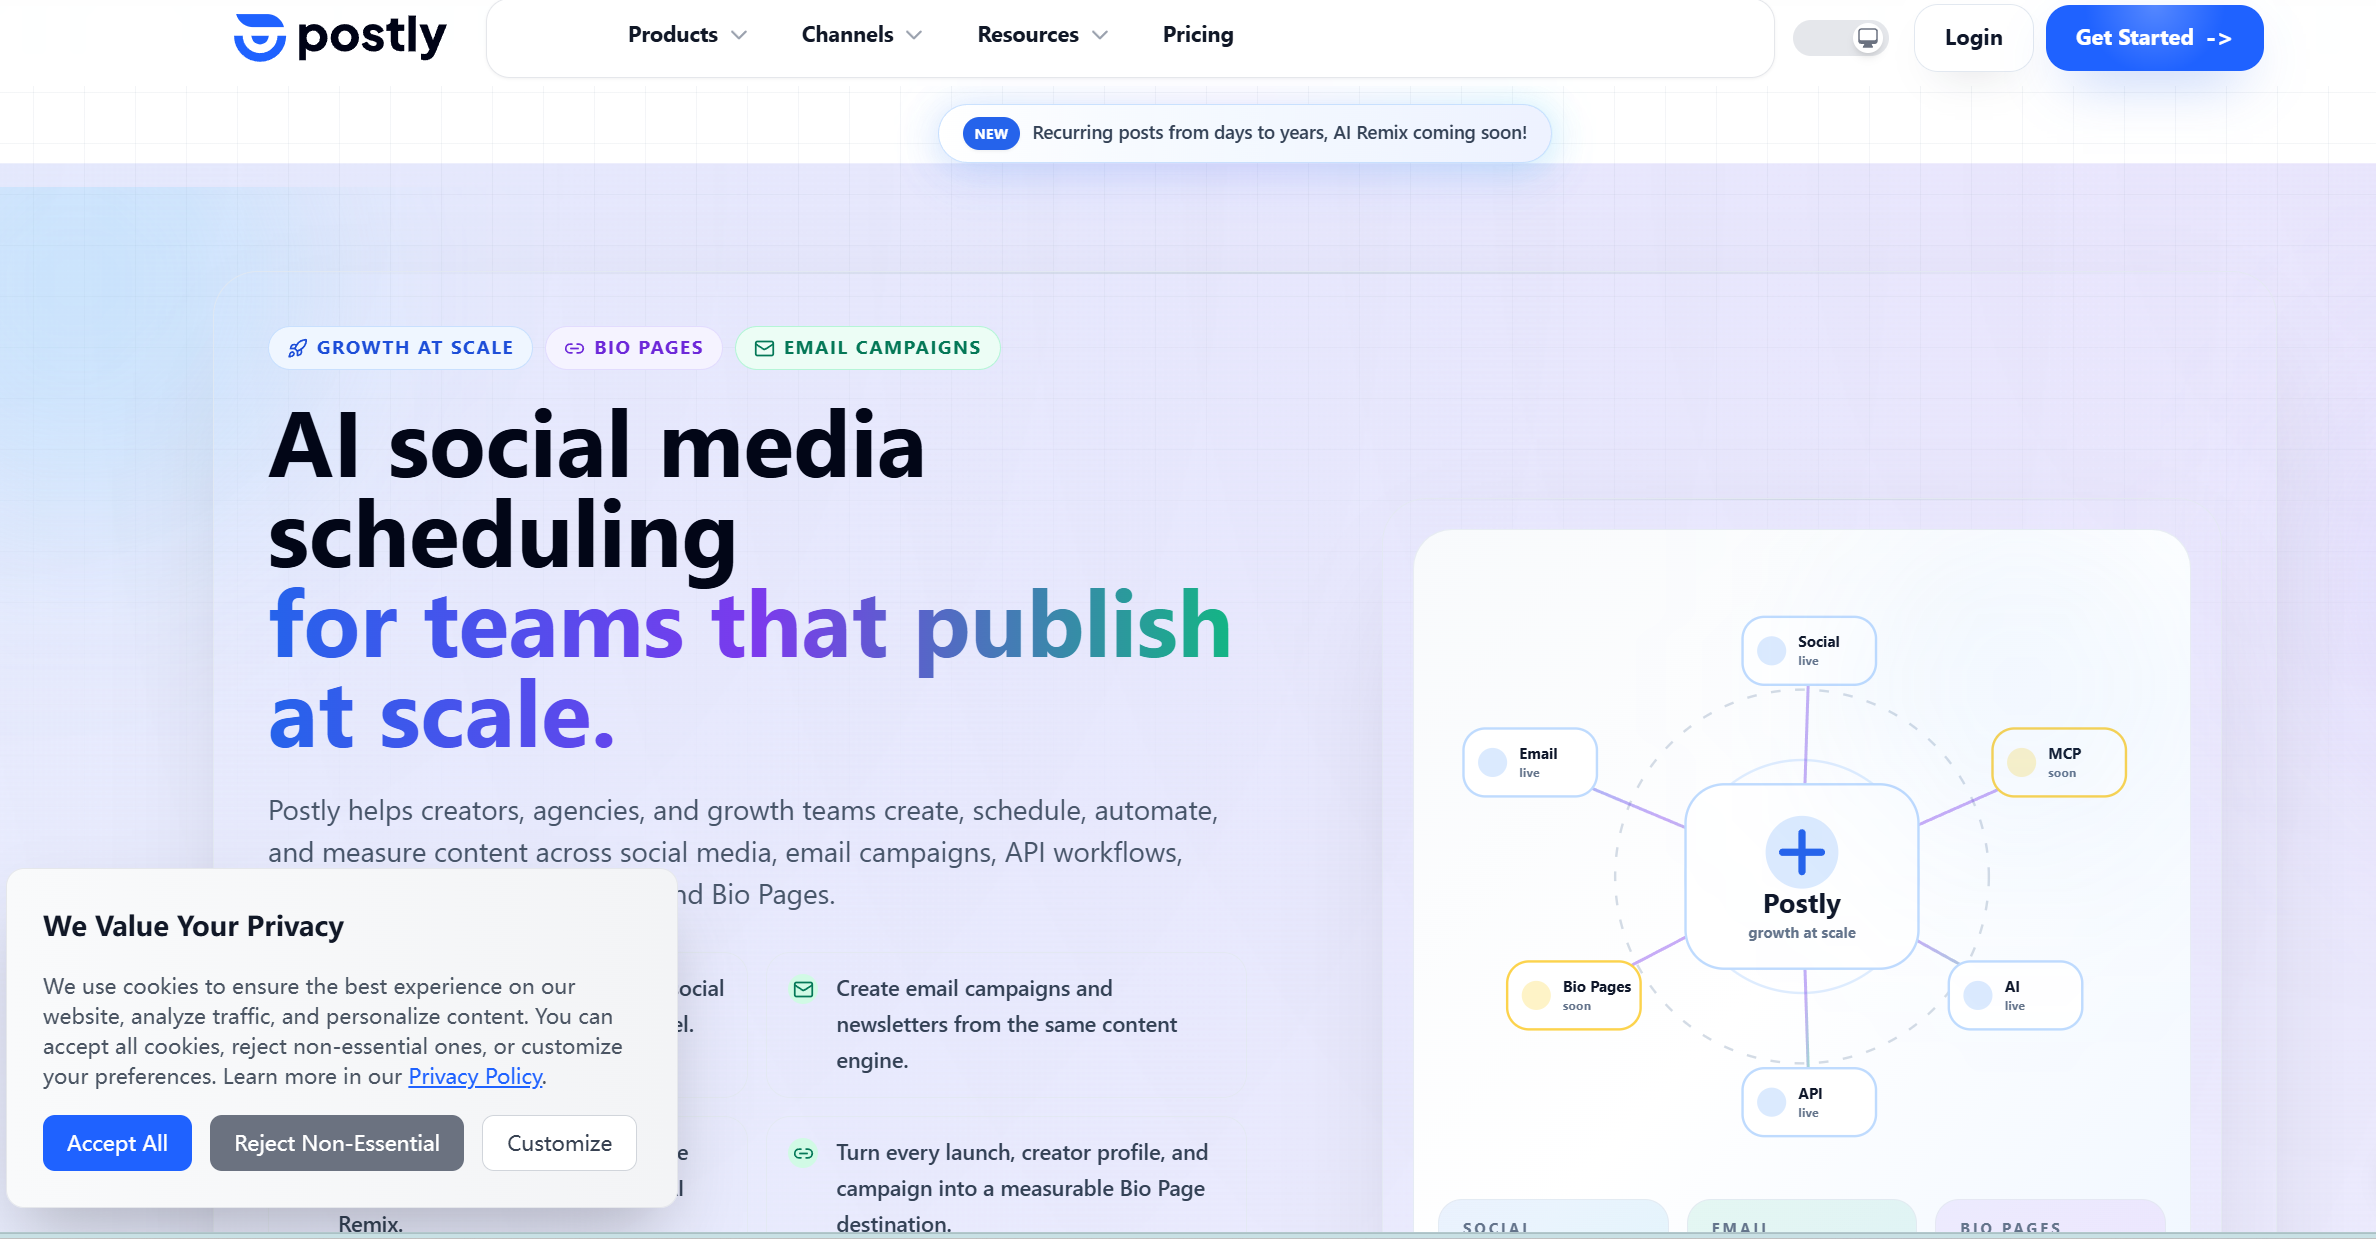Click the API node label in diagram
The height and width of the screenshot is (1239, 2376).
[x=1810, y=1094]
